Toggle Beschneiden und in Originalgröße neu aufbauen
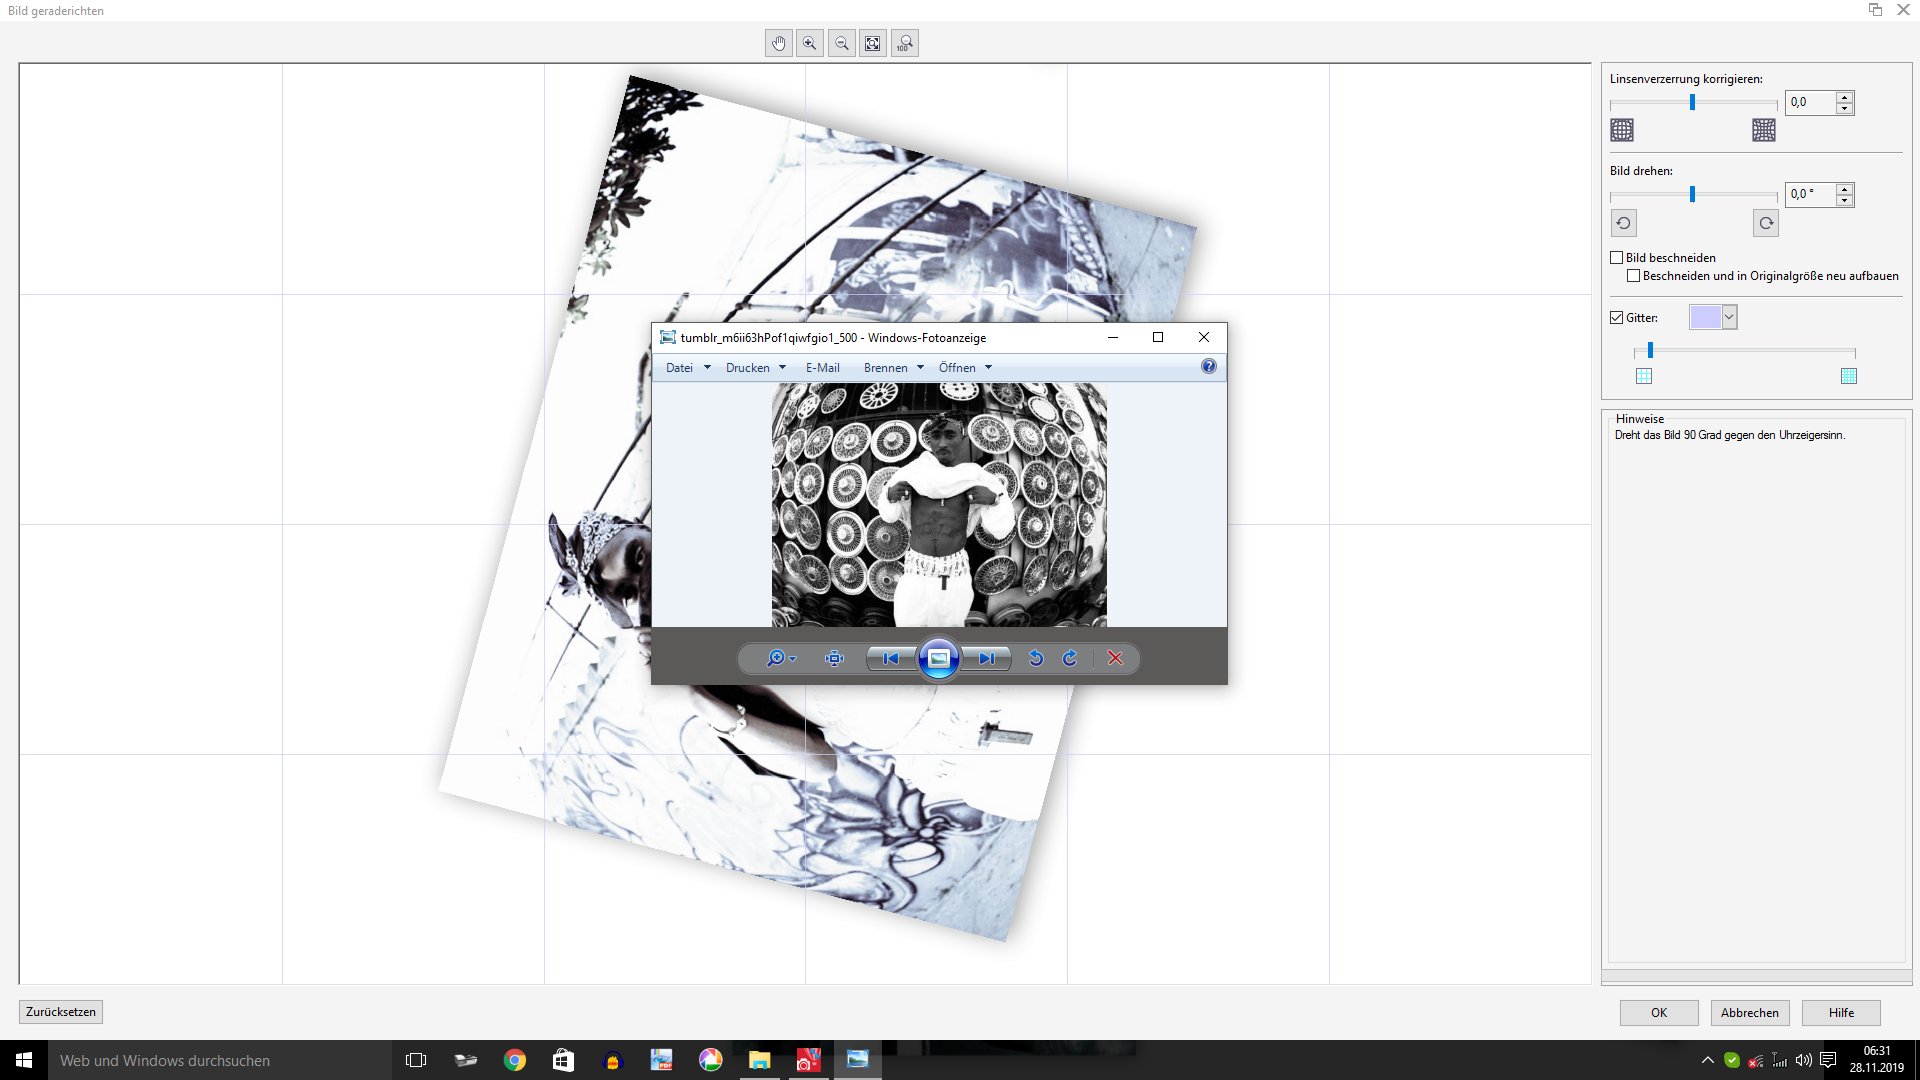1920x1080 pixels. [1634, 276]
